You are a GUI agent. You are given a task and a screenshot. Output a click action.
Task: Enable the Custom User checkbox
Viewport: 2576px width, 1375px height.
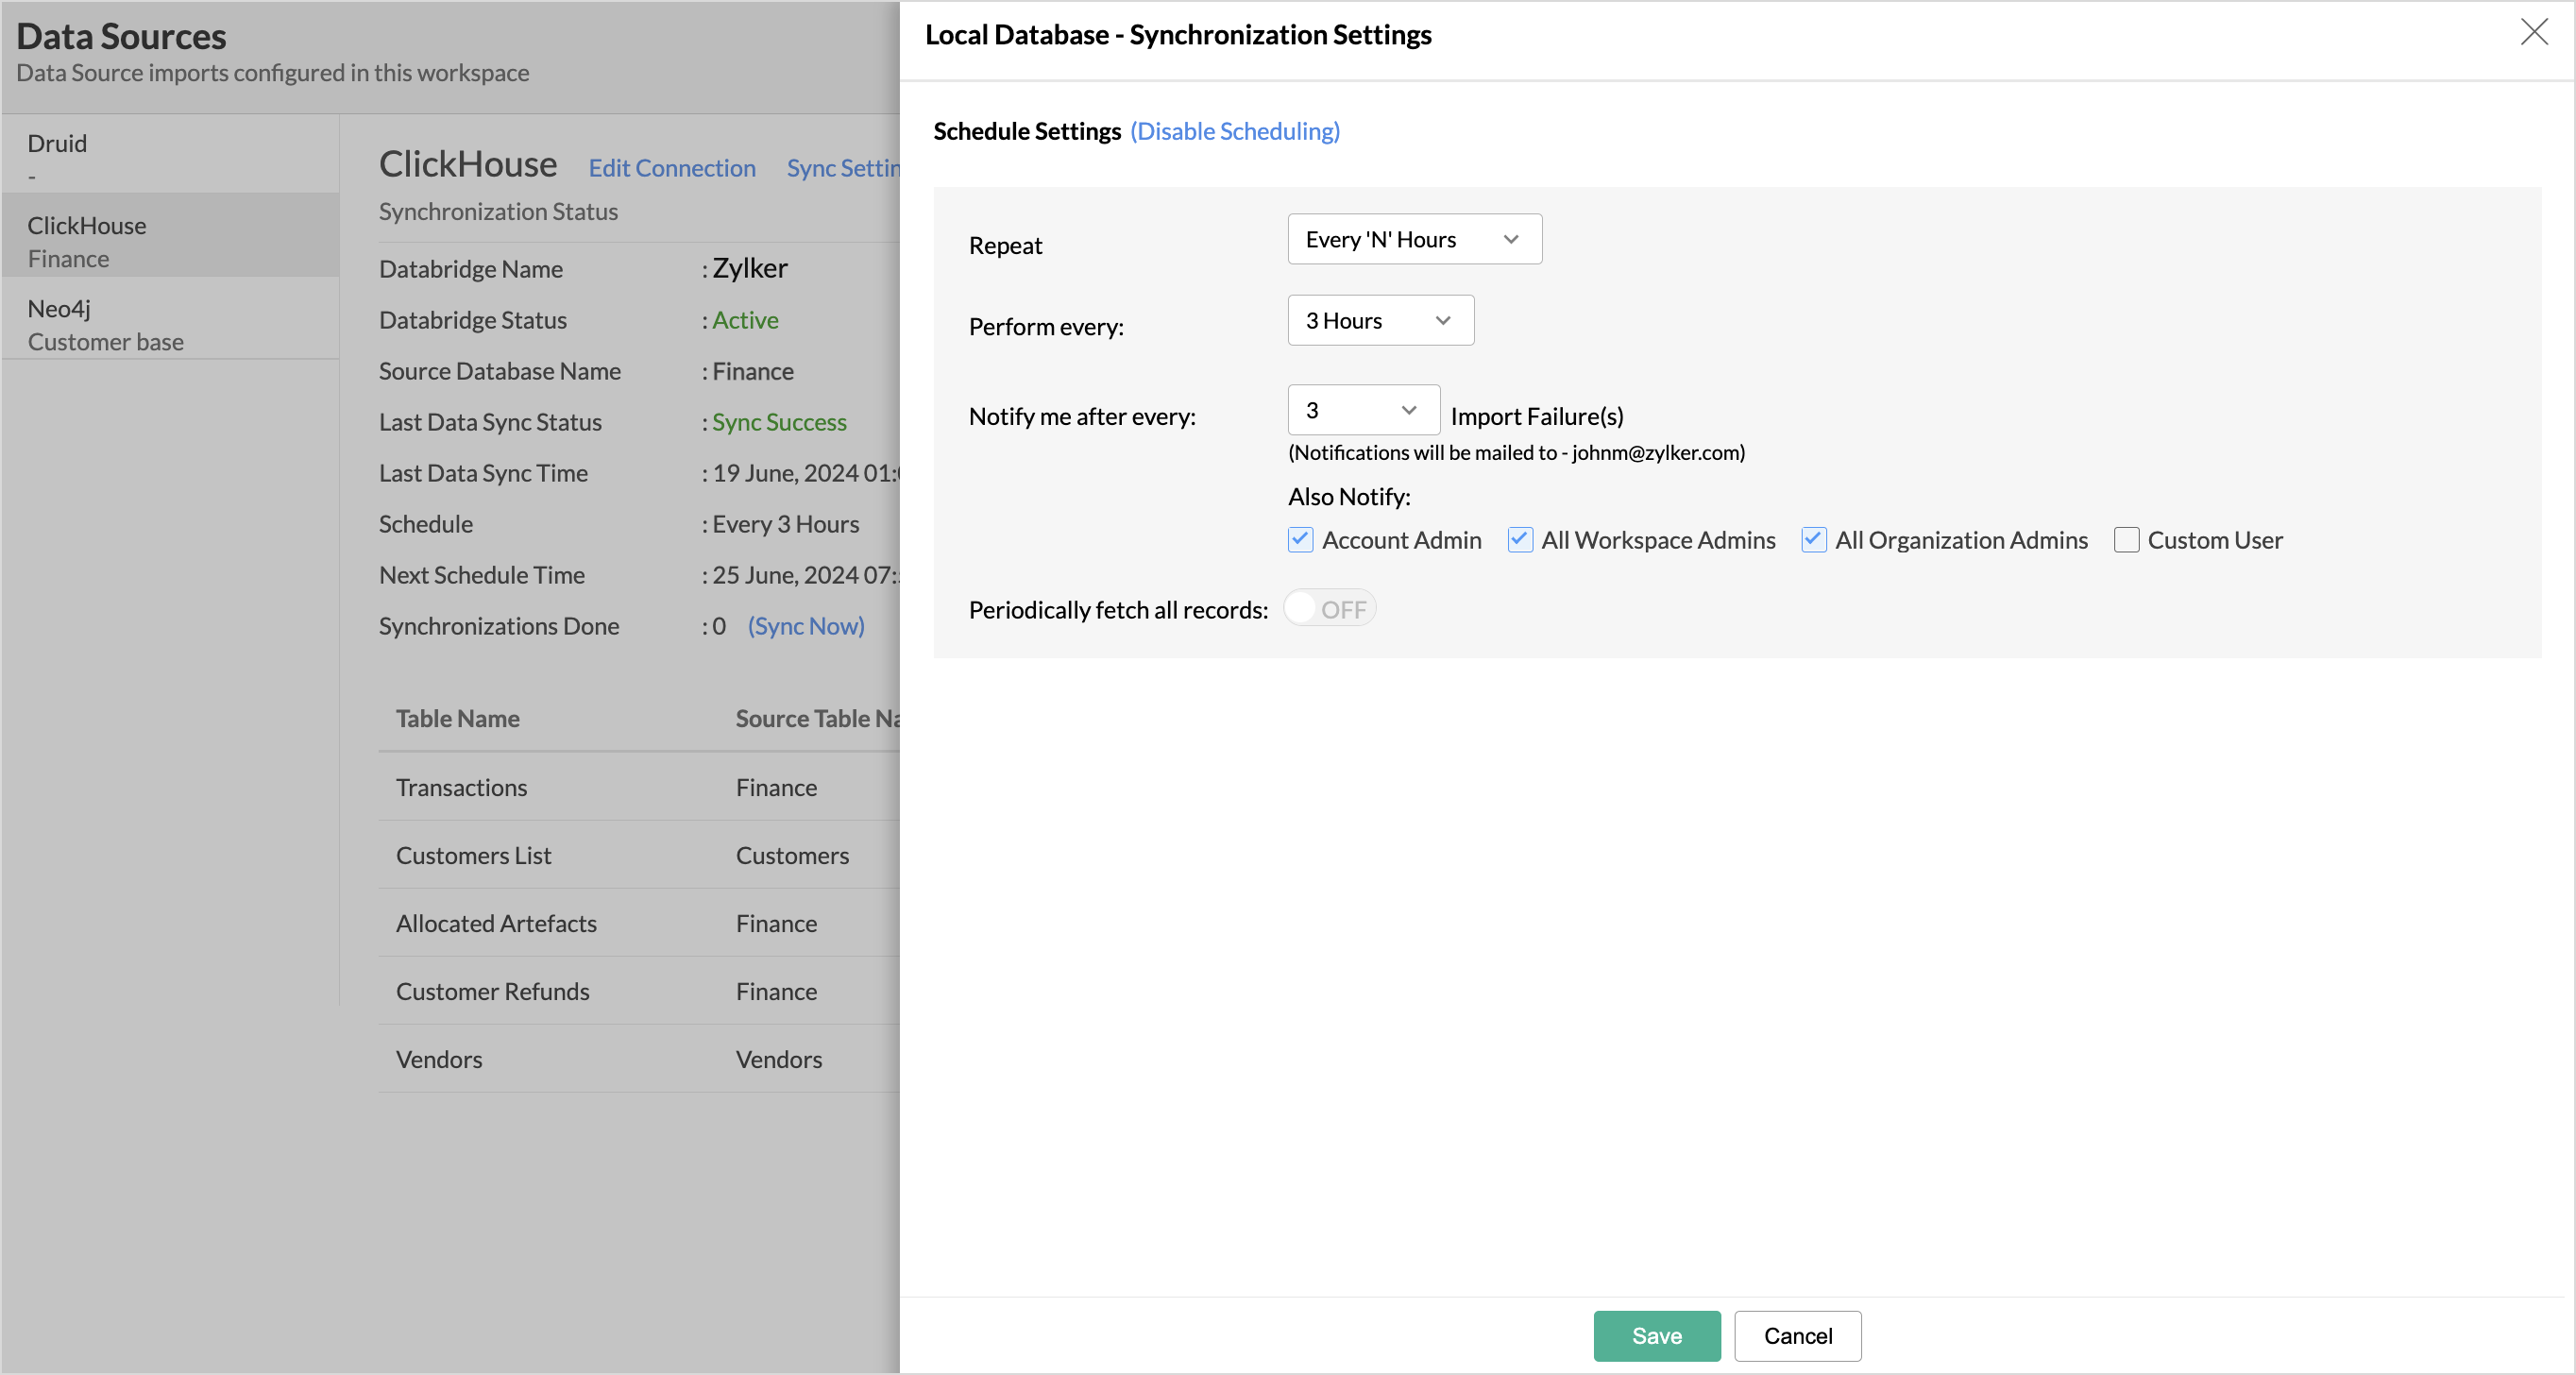click(x=2126, y=540)
